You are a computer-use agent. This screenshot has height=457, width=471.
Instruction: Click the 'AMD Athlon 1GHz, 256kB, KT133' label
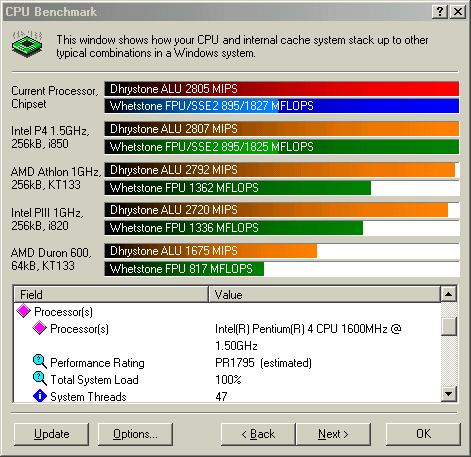point(56,178)
